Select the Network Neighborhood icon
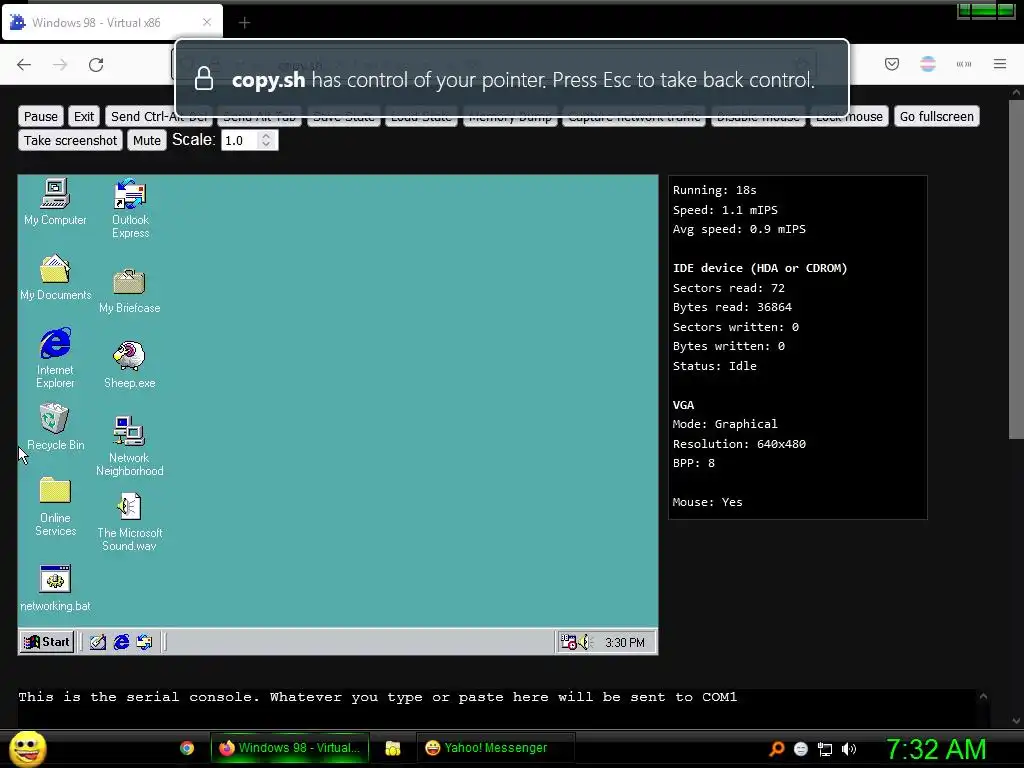The width and height of the screenshot is (1024, 768). point(129,445)
